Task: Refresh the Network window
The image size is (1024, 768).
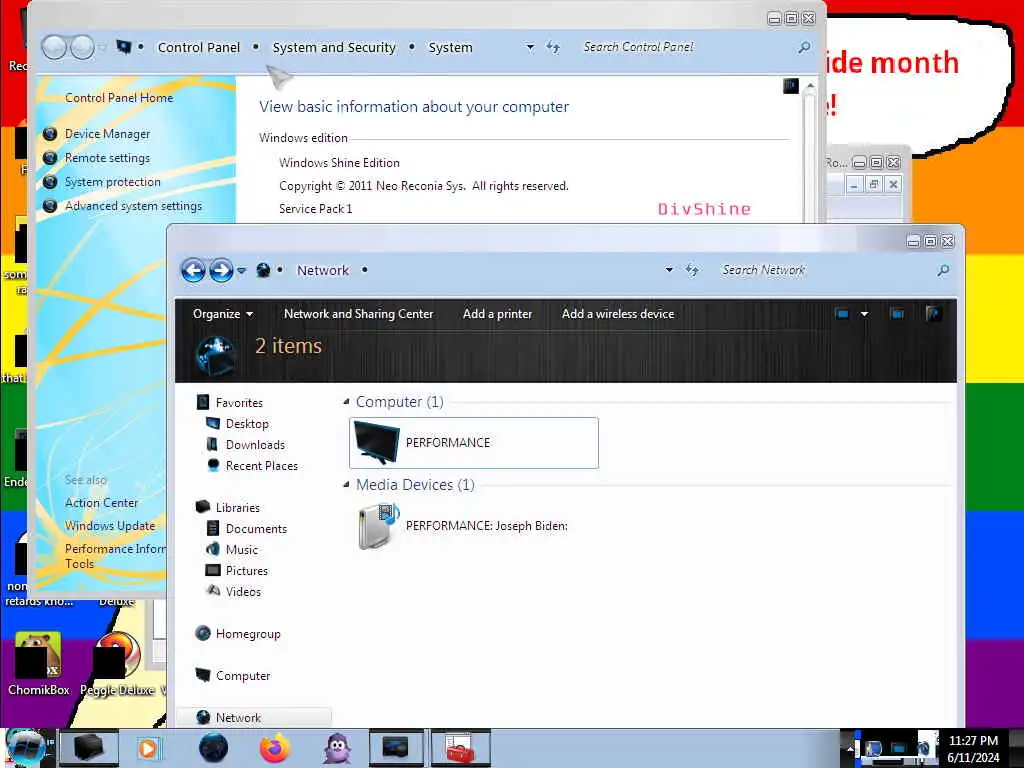Action: point(692,270)
